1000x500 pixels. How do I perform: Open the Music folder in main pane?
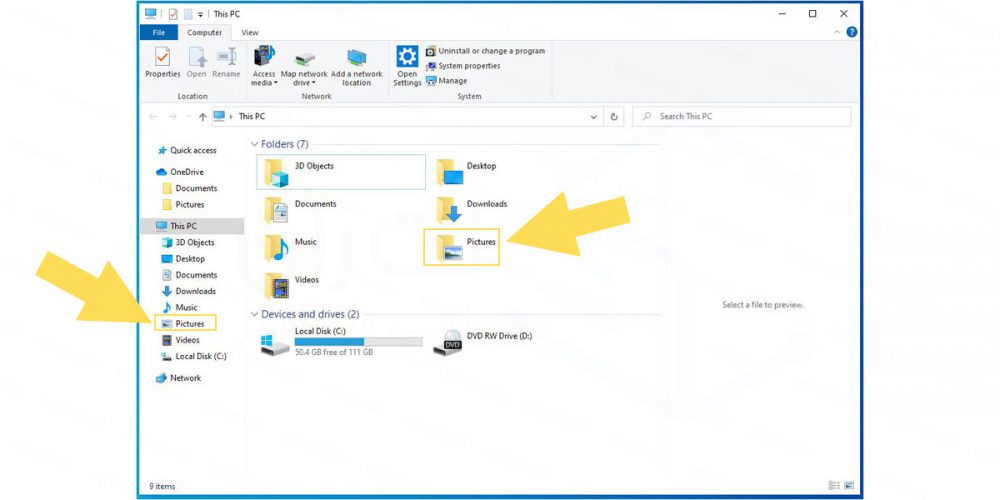(x=276, y=247)
